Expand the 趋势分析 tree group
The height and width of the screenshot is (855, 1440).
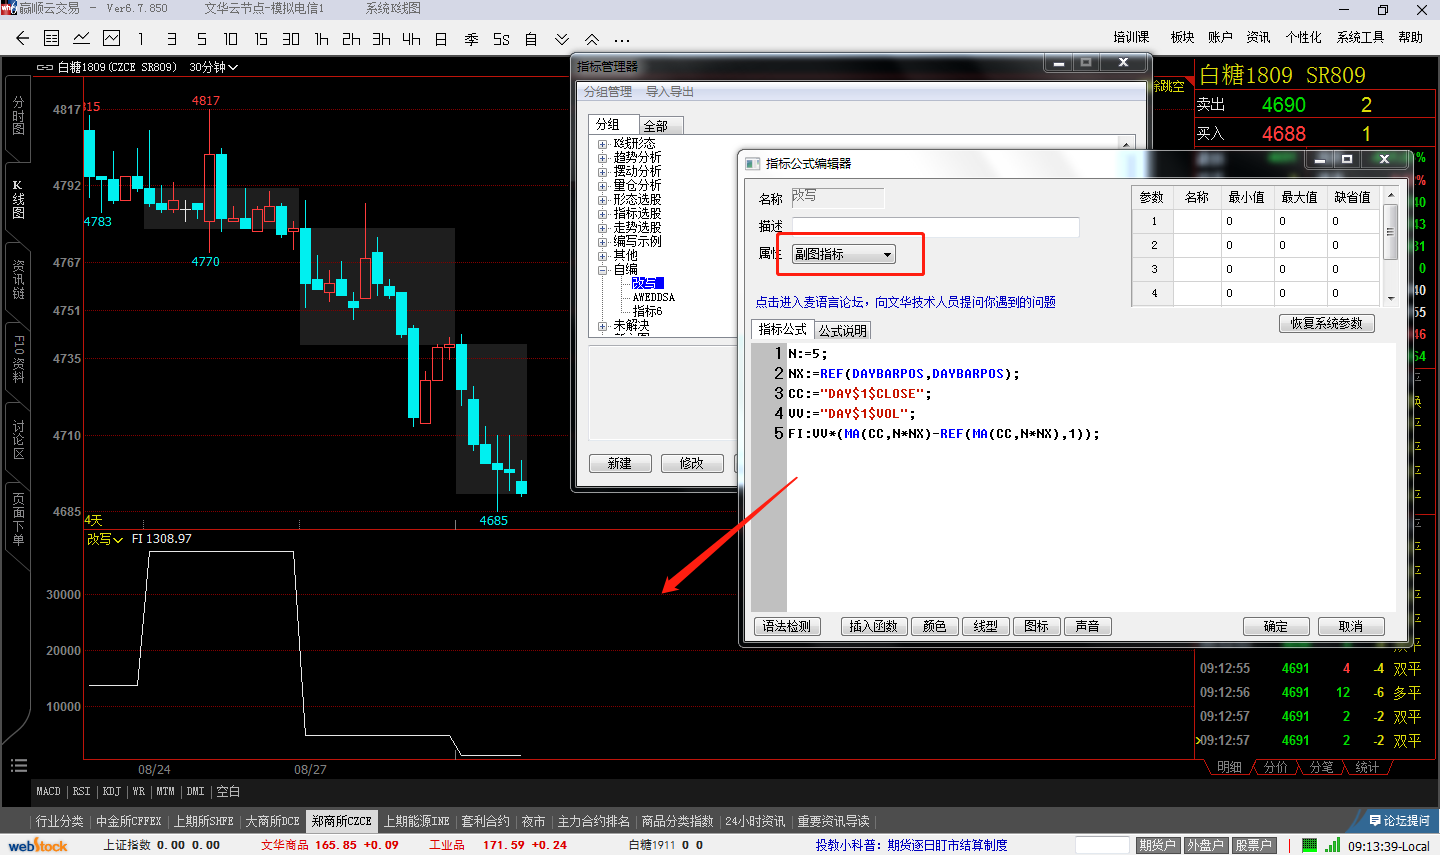(603, 158)
